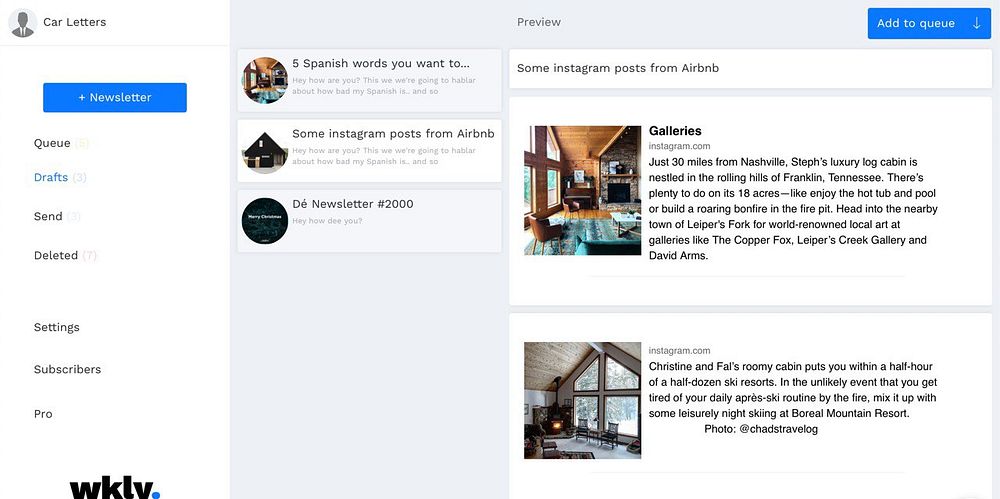
Task: Select the Dé Newsletter #2000 draft
Action: coord(369,221)
